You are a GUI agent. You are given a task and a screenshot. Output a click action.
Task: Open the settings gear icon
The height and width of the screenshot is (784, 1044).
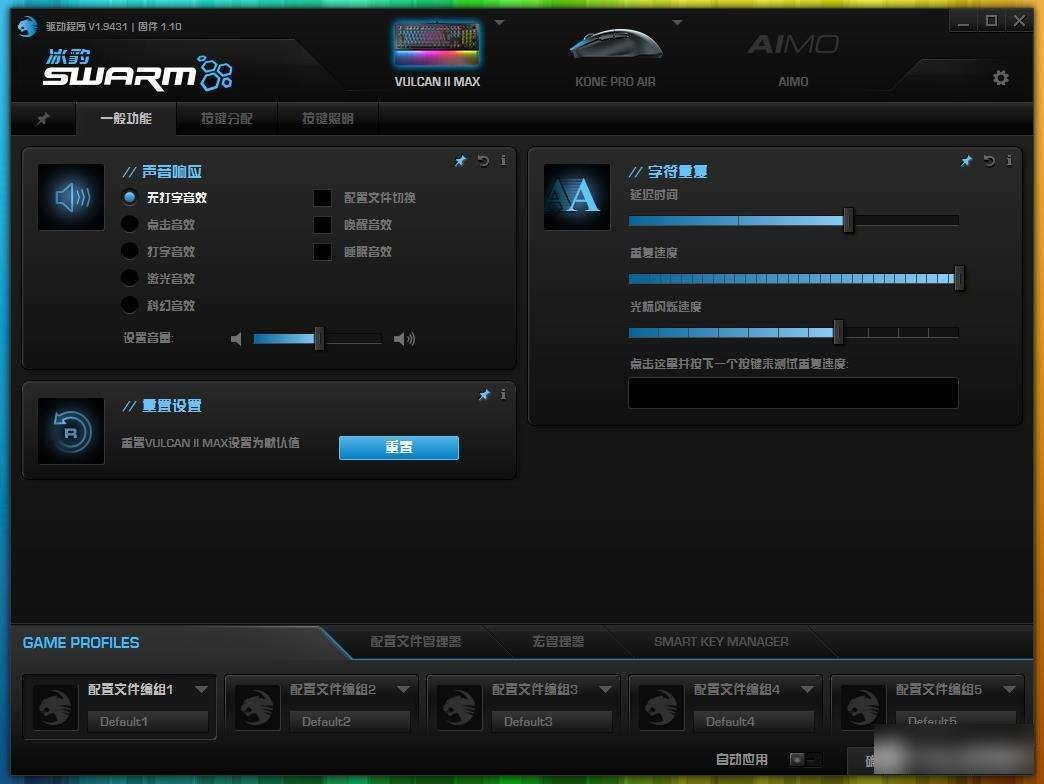(x=1001, y=78)
